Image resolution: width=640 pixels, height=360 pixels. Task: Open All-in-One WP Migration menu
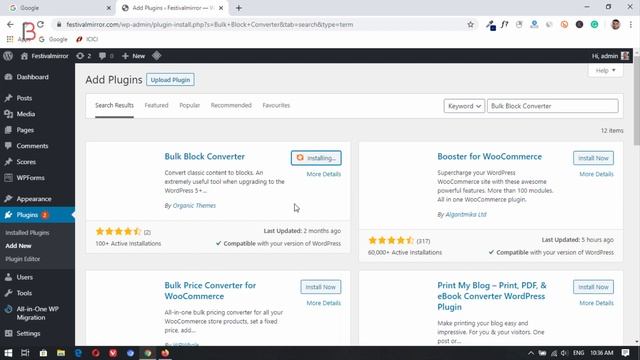tap(37, 313)
